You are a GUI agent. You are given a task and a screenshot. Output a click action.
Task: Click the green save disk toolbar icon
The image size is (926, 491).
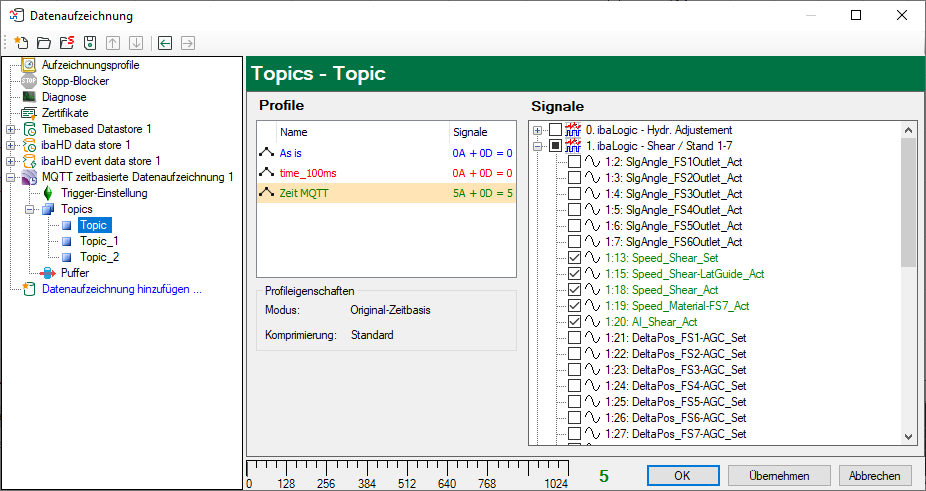90,43
